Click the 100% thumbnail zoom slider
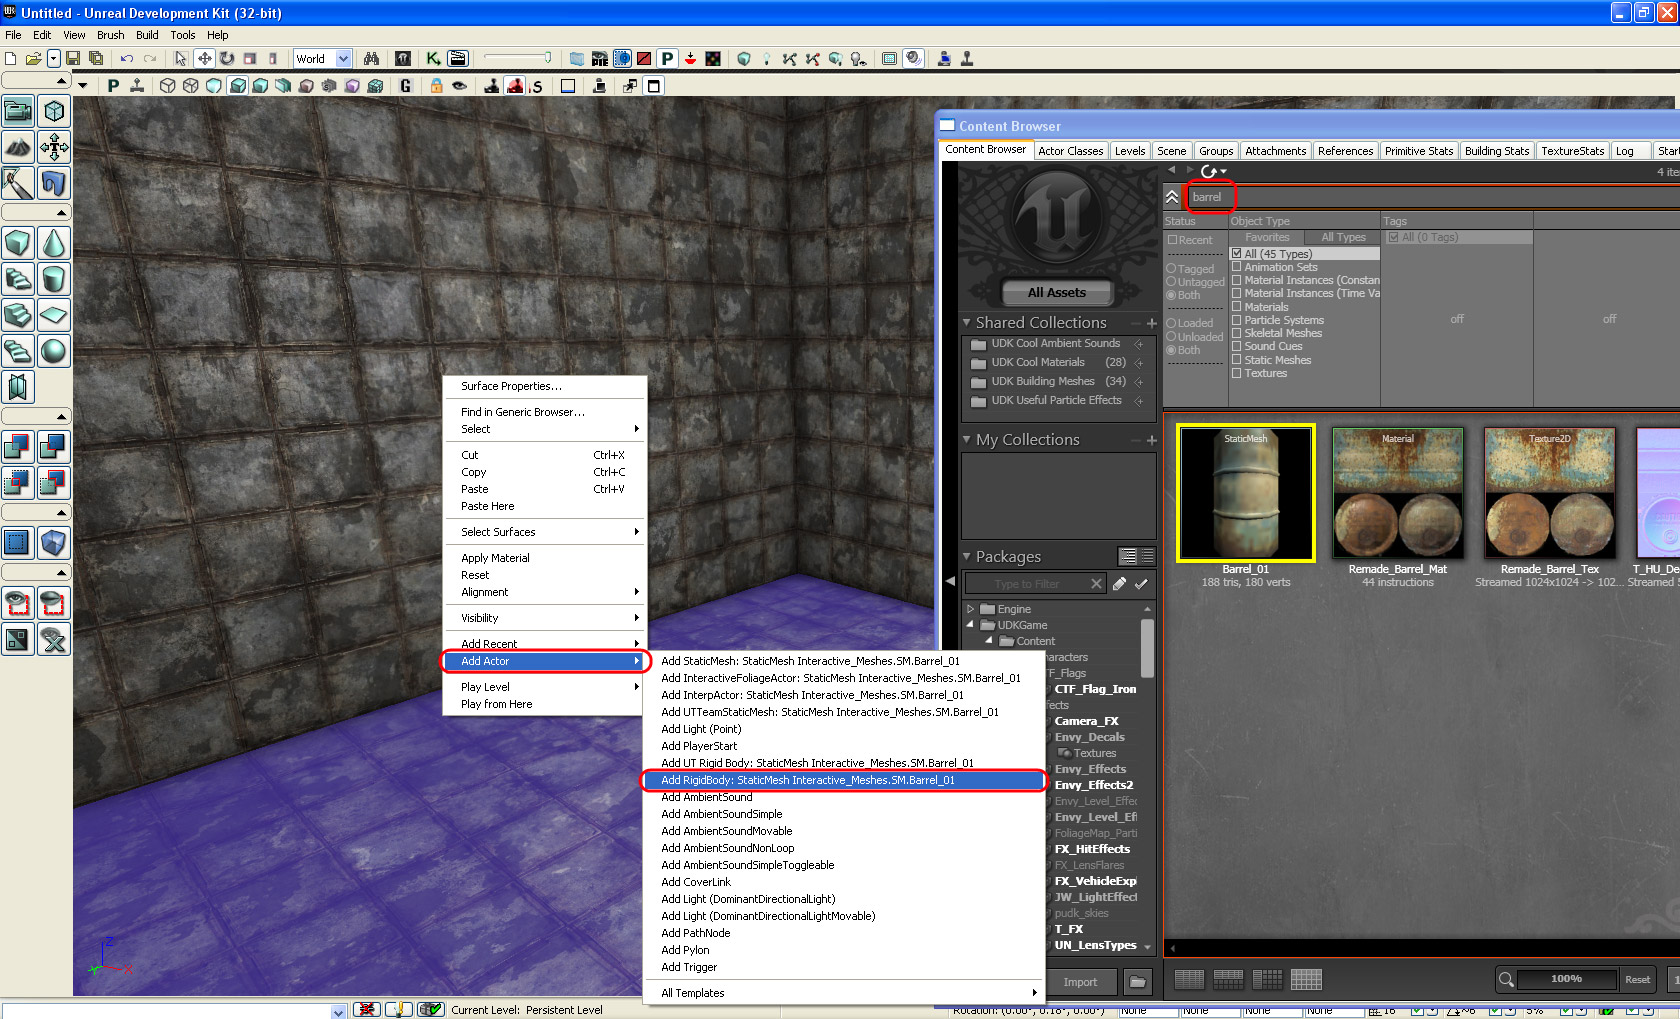The width and height of the screenshot is (1680, 1019). 1566,979
